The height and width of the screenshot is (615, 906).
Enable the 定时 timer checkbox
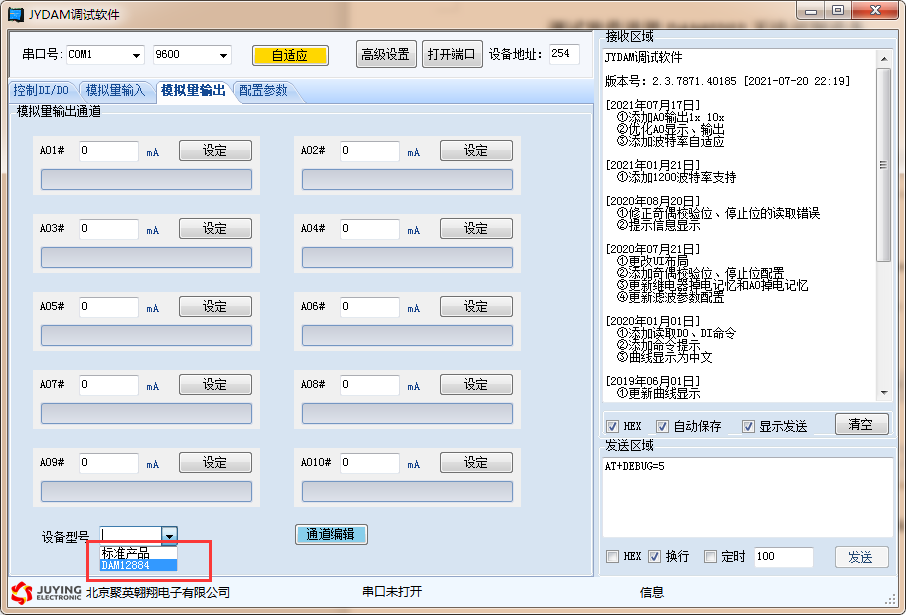711,557
